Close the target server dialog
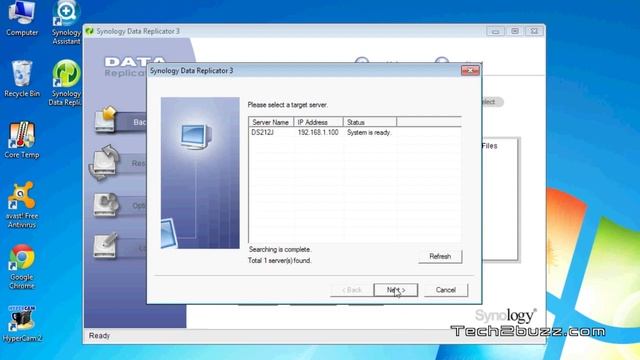 pos(470,71)
